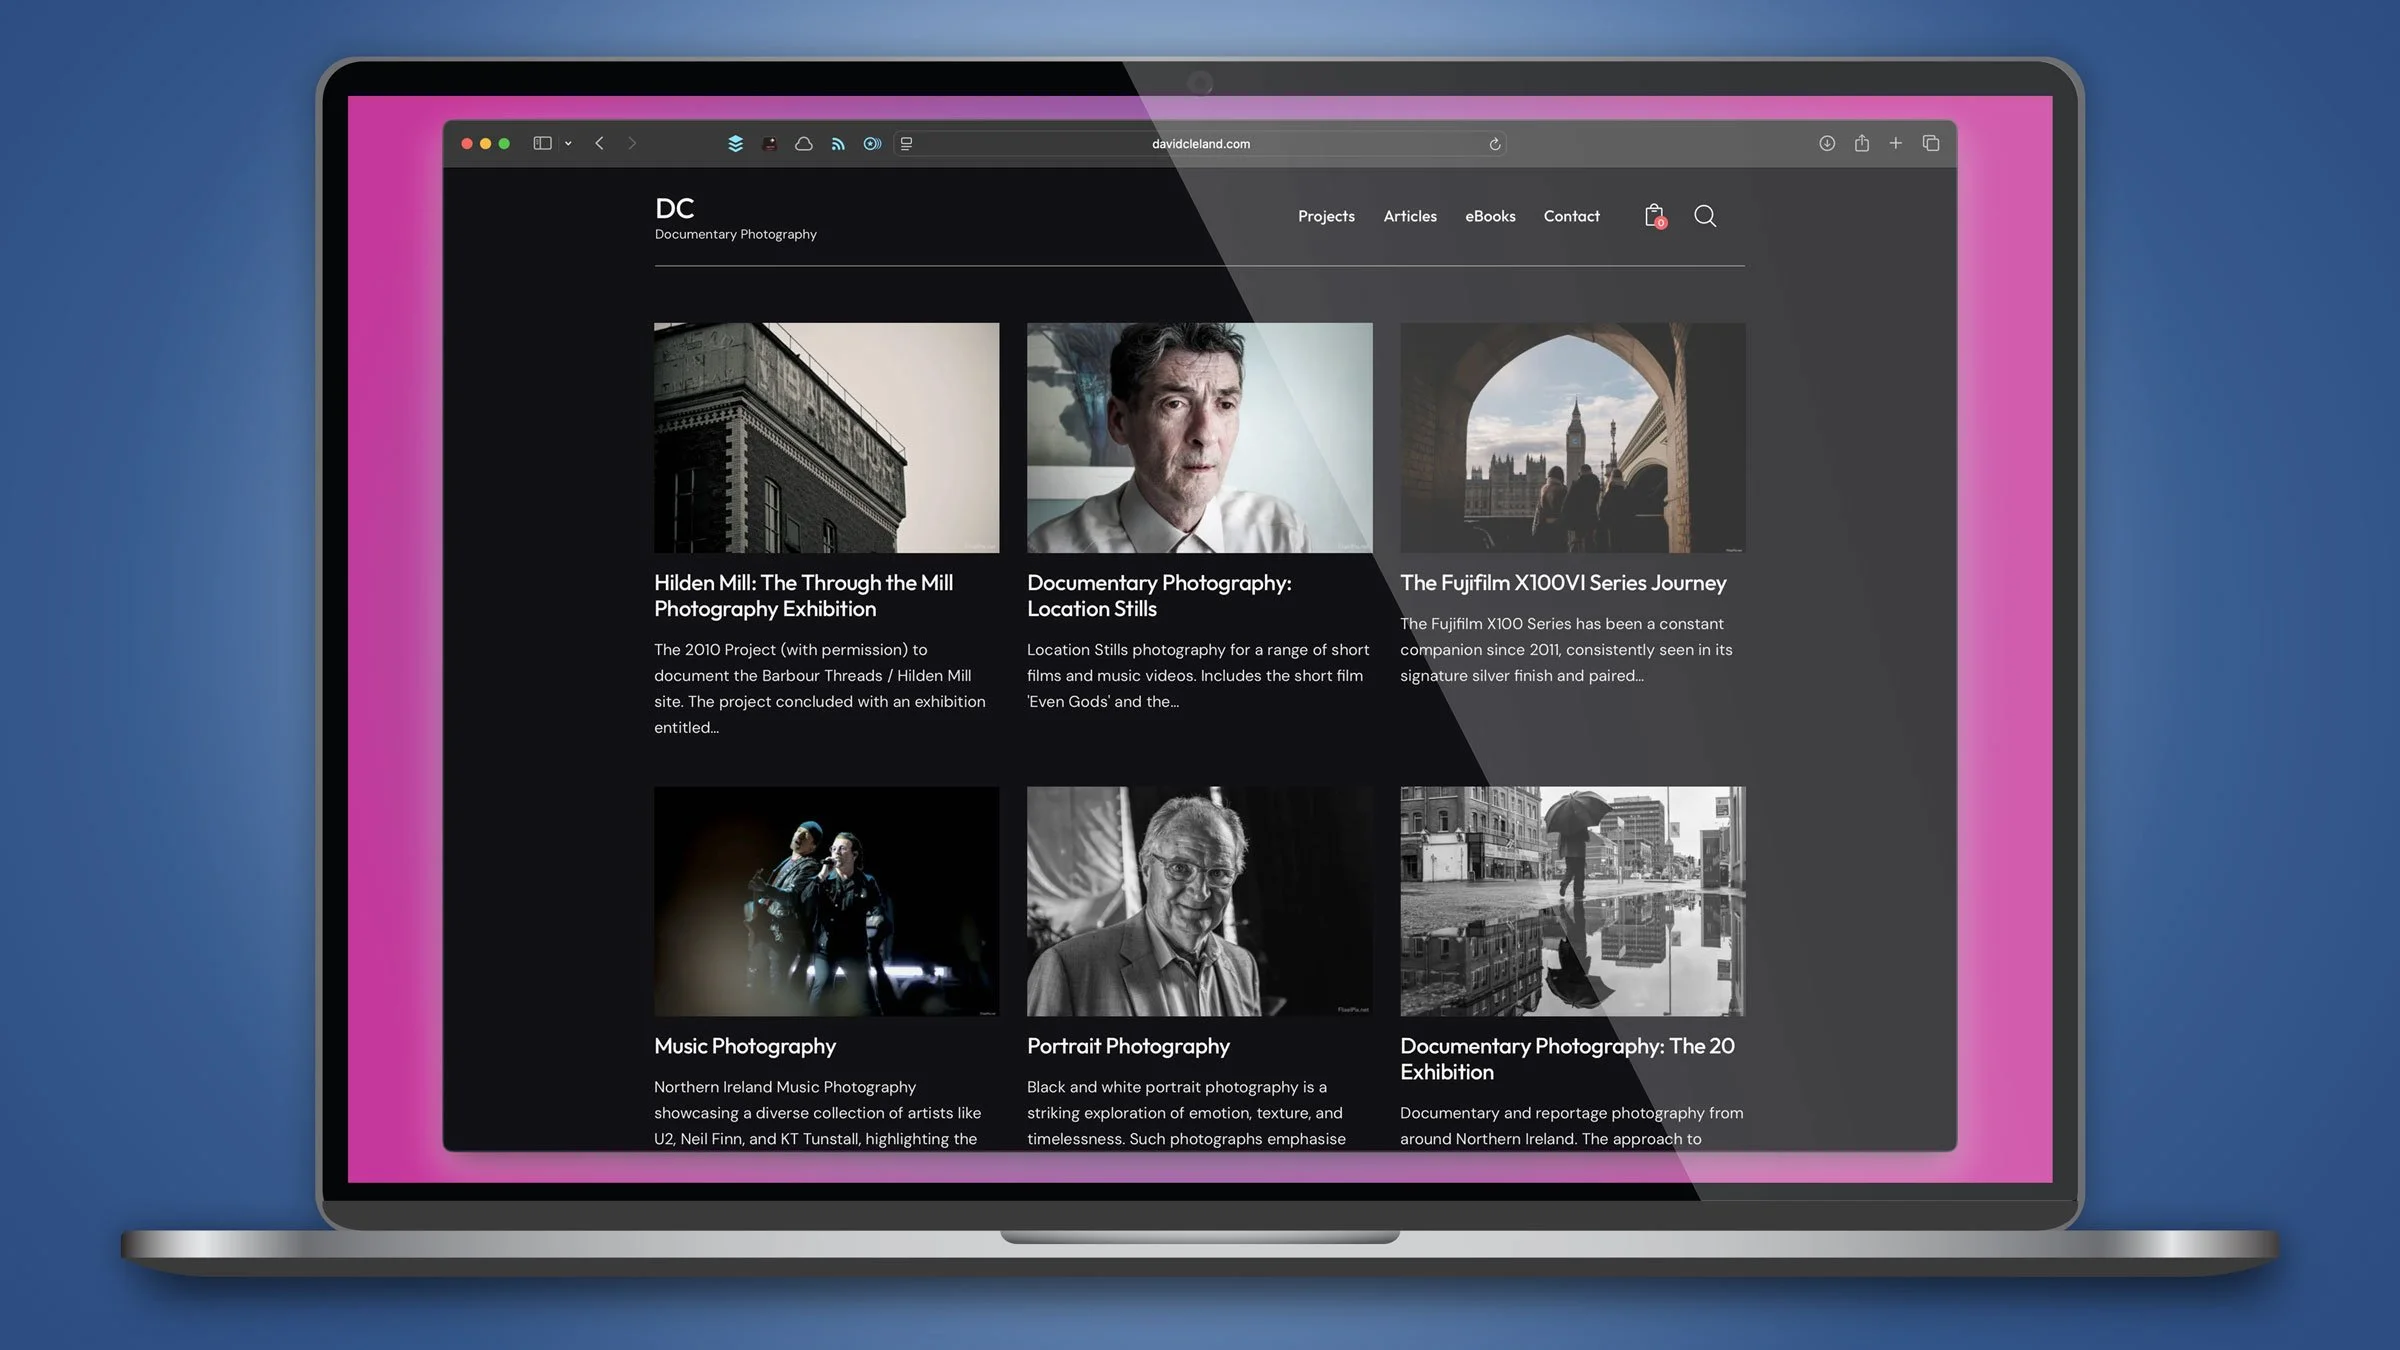The width and height of the screenshot is (2400, 1350).
Task: Open the Big Ben archway thumbnail
Action: (1572, 437)
